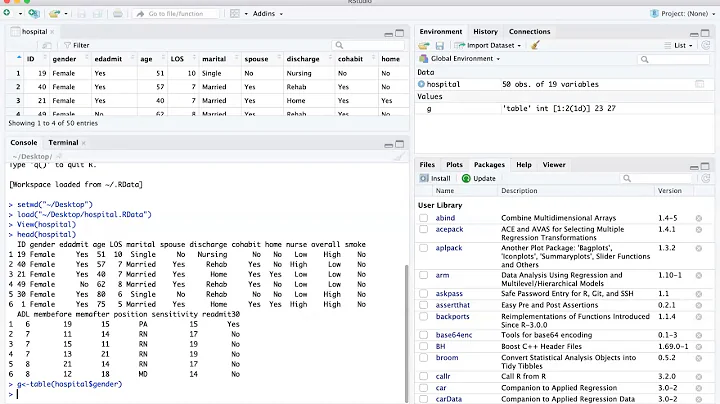
Task: Click the data viewer search field
Action: (368, 45)
